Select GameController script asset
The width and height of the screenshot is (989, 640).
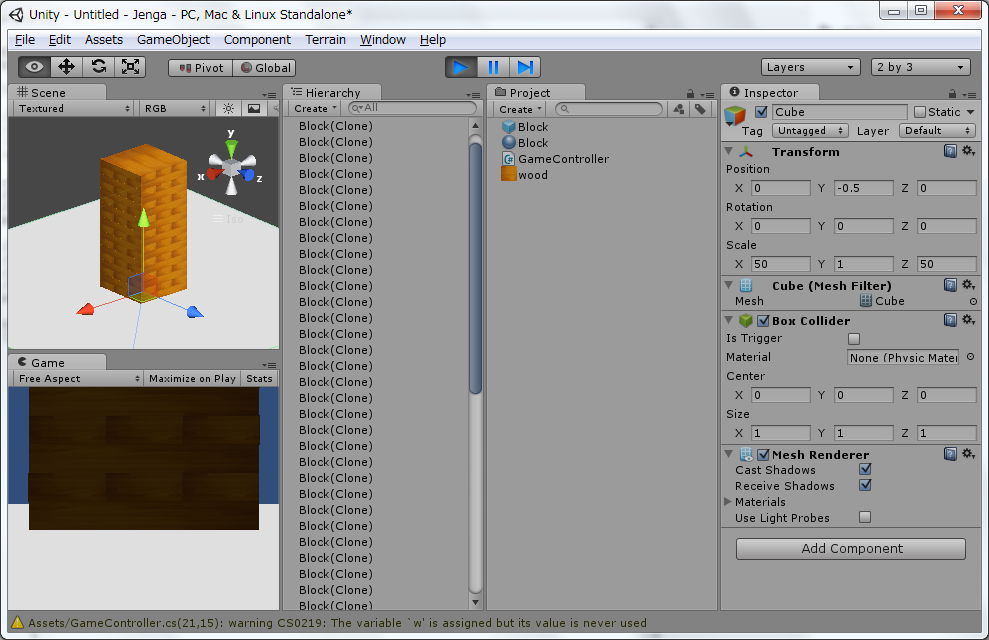click(556, 159)
